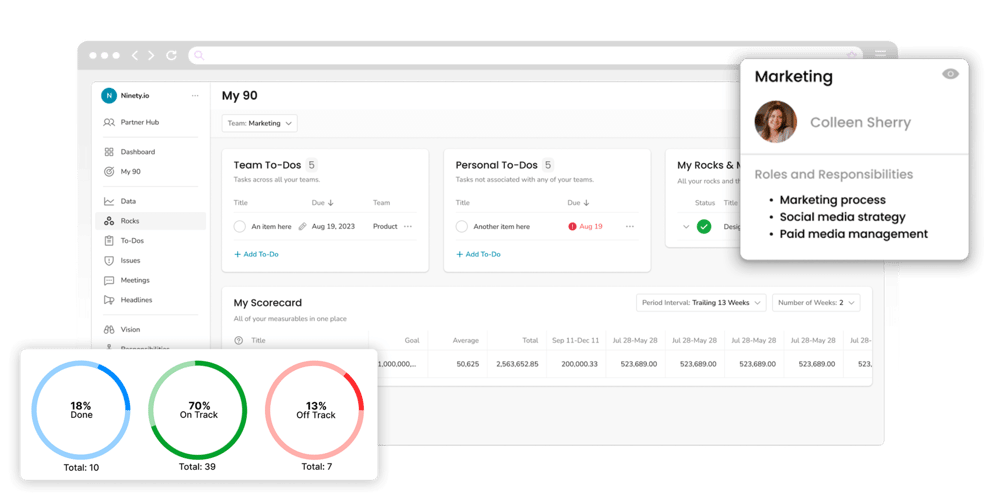Screen dimensions: 1000x501
Task: Click the Team To-Dos count badge 5
Action: [x=311, y=165]
